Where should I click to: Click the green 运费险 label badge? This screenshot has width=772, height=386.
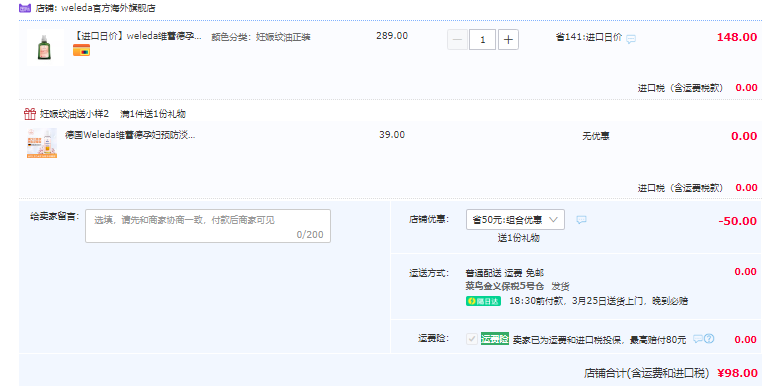pos(495,339)
